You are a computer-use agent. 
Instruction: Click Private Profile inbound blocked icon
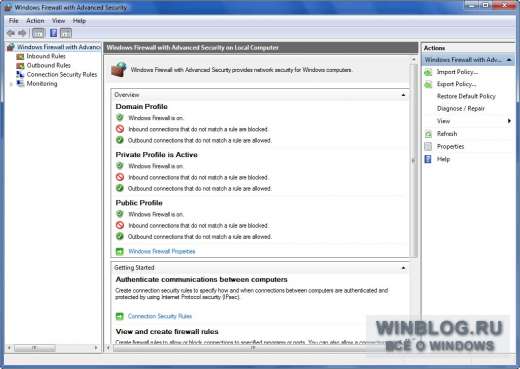tap(120, 177)
